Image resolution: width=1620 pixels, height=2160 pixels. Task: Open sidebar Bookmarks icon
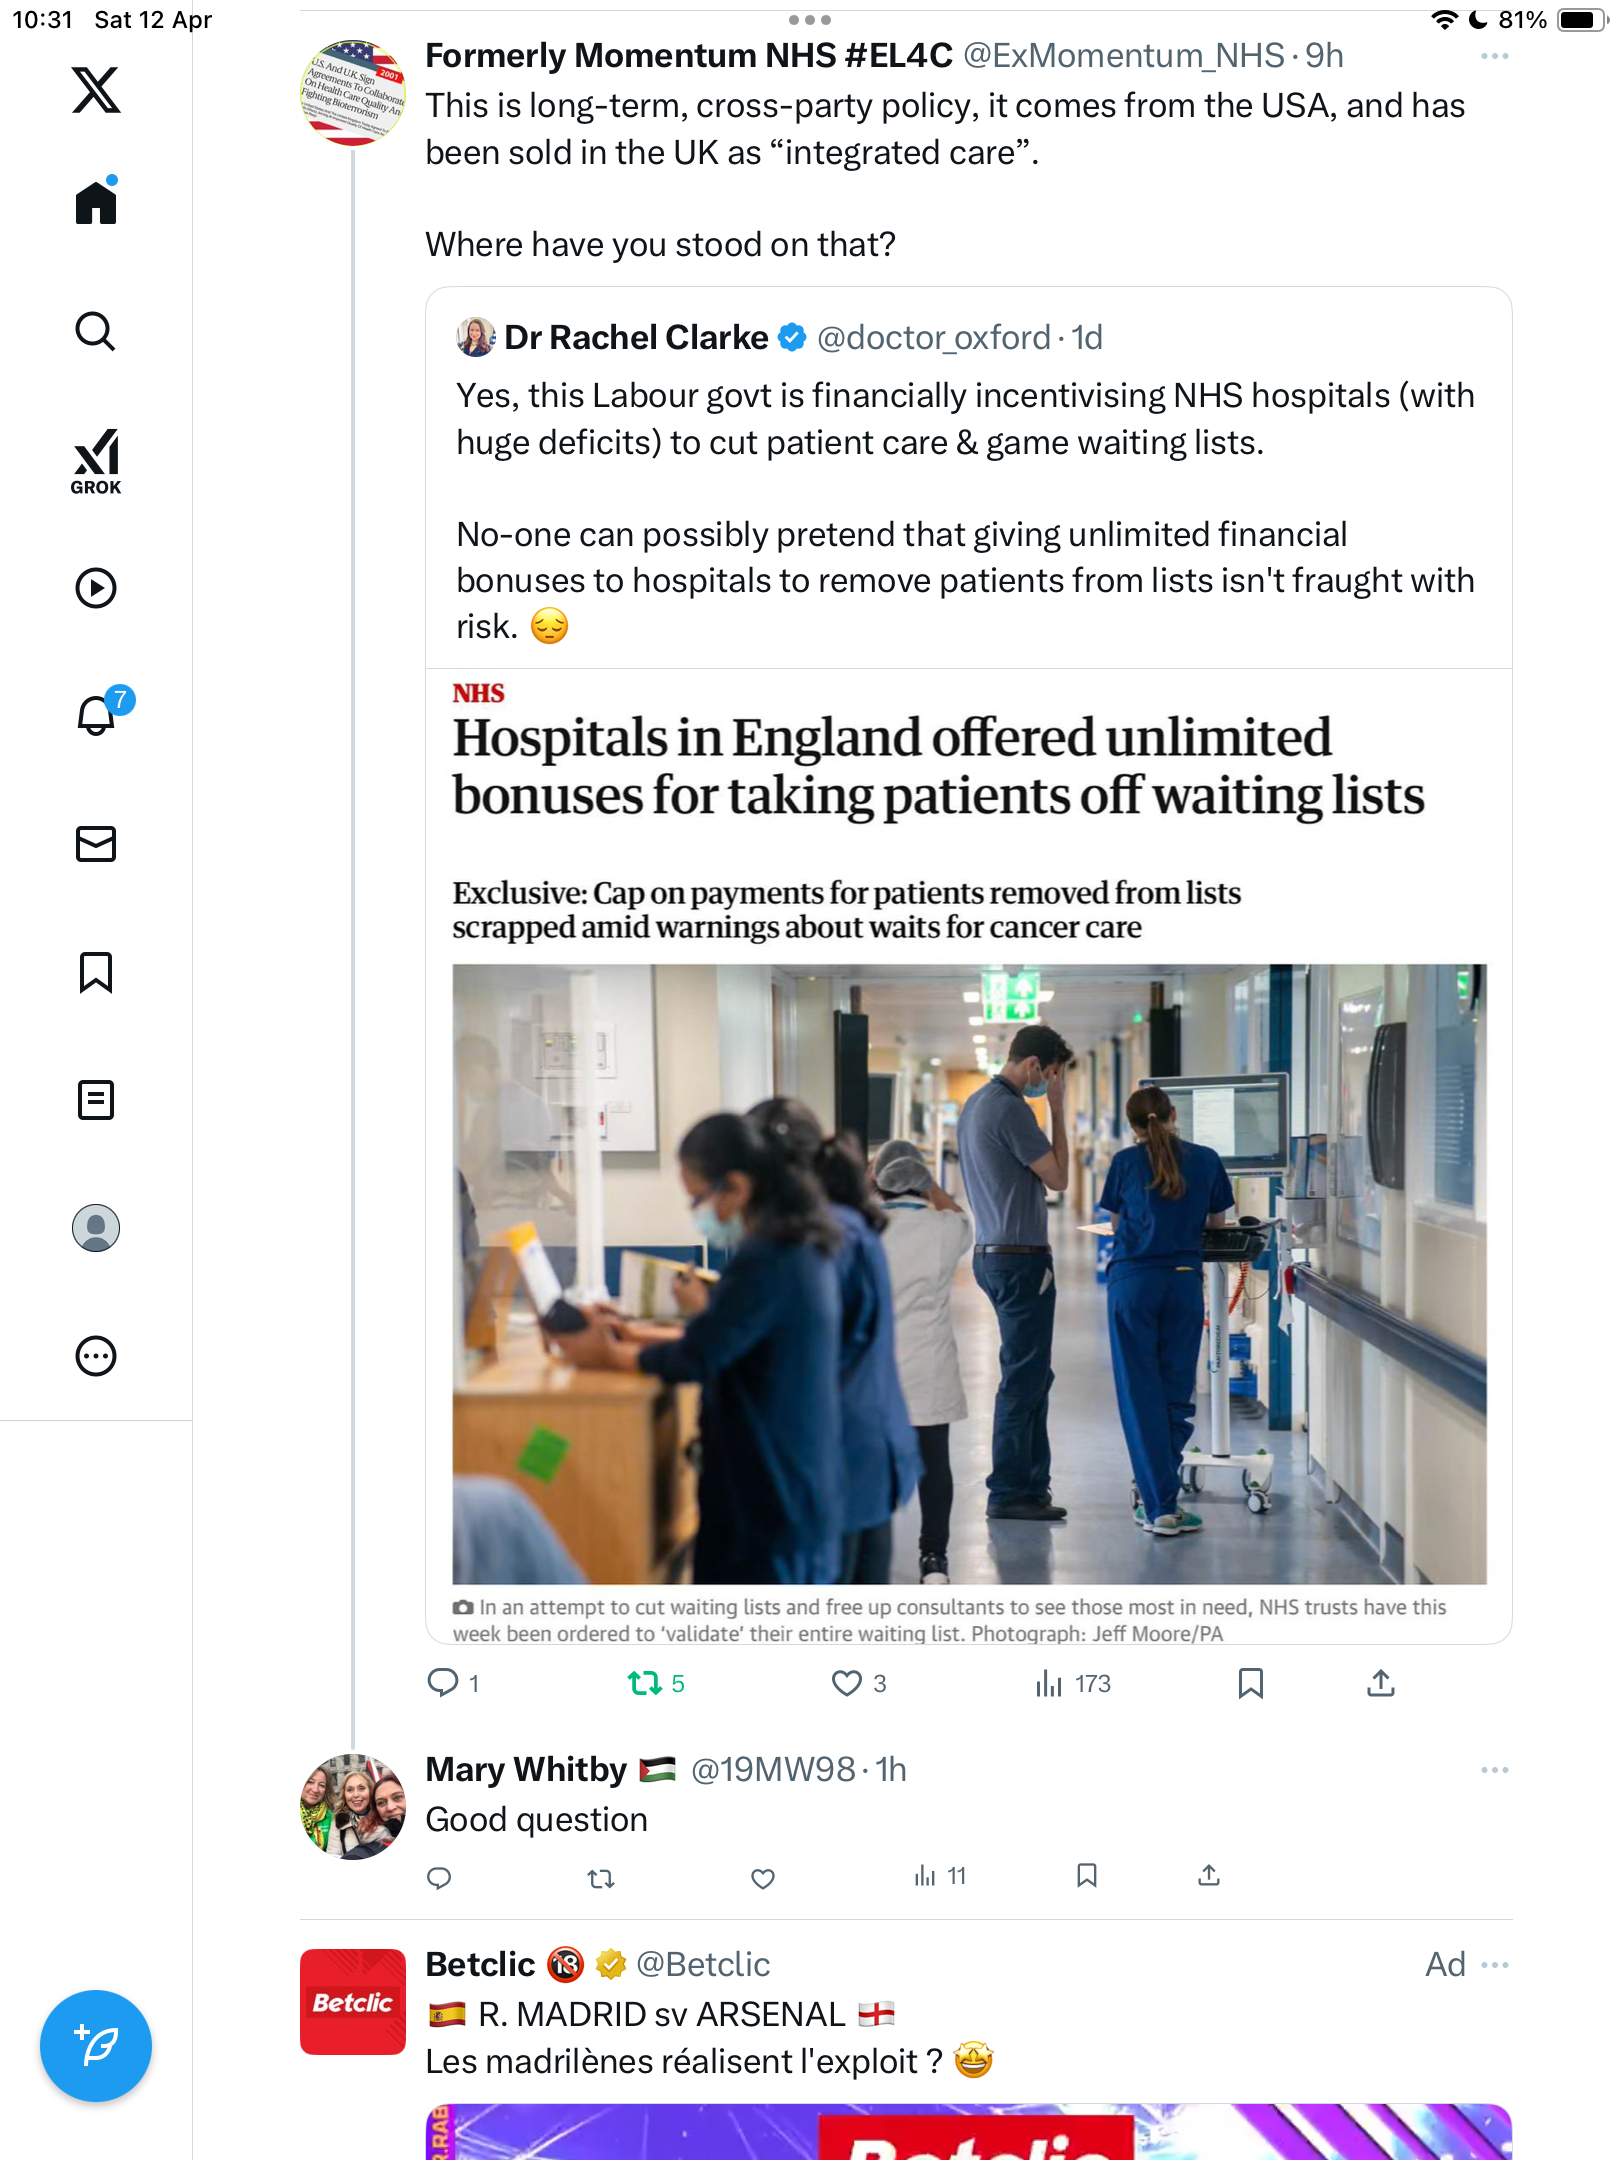pyautogui.click(x=96, y=972)
